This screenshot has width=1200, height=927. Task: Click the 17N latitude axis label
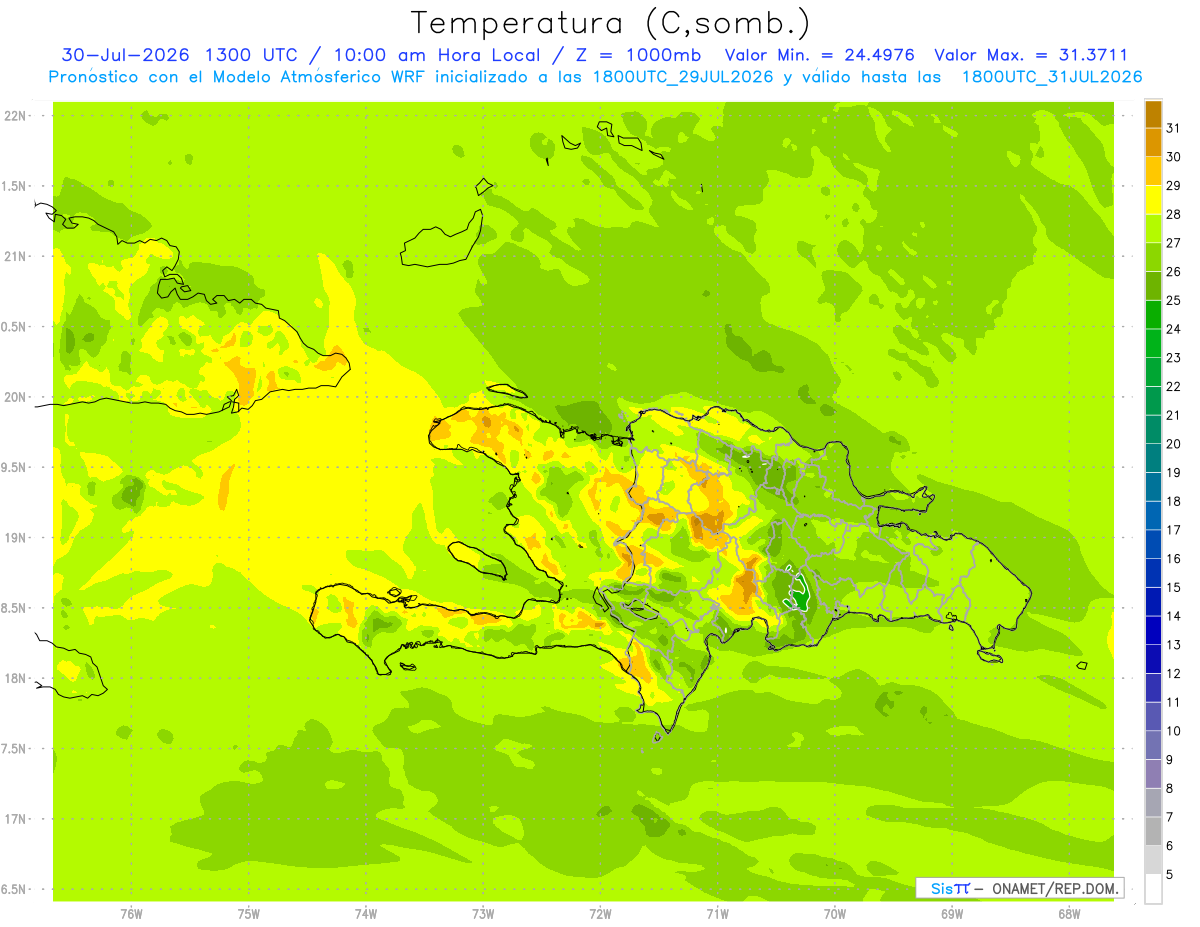15,819
